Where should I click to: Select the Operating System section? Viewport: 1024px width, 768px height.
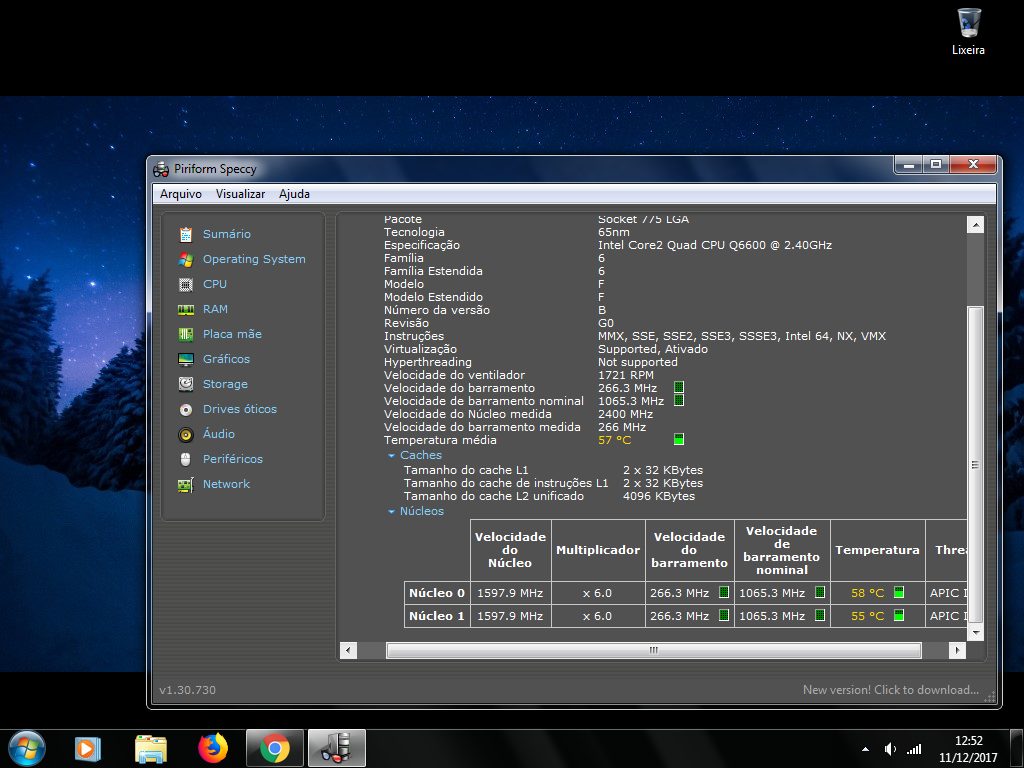pyautogui.click(x=254, y=259)
